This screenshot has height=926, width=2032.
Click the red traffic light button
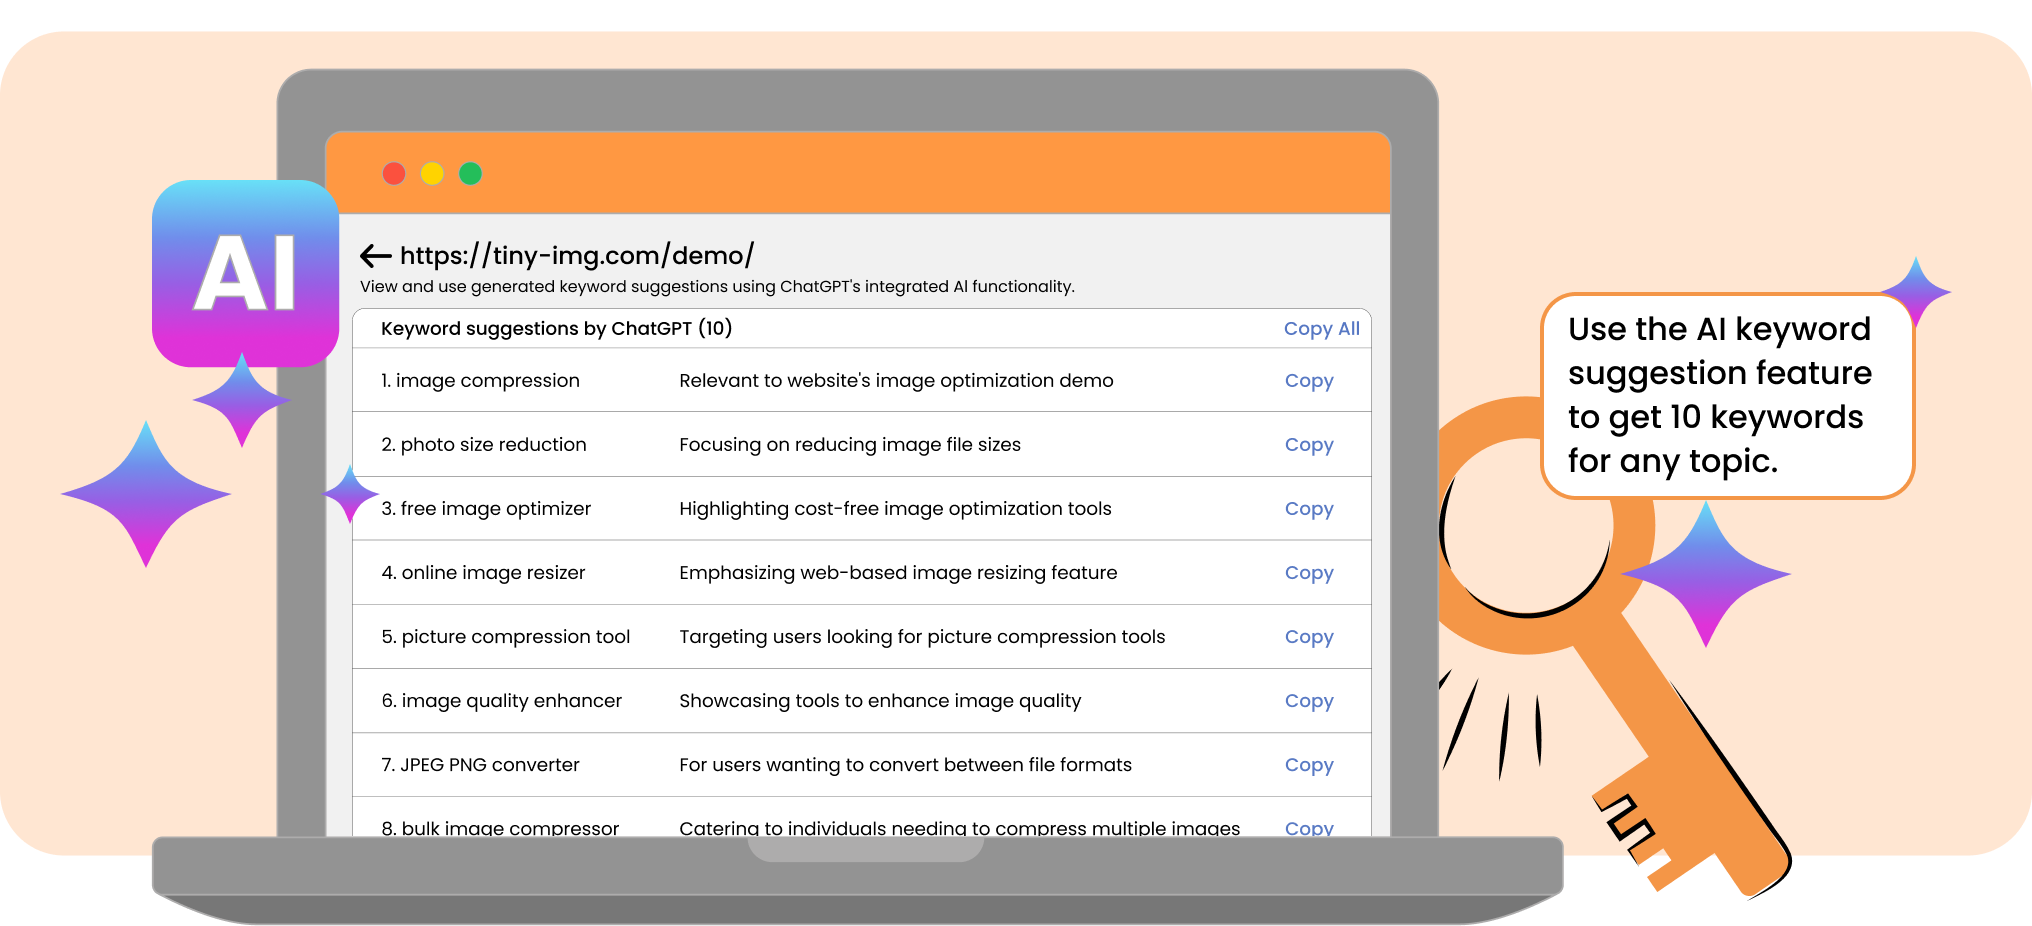pyautogui.click(x=394, y=173)
